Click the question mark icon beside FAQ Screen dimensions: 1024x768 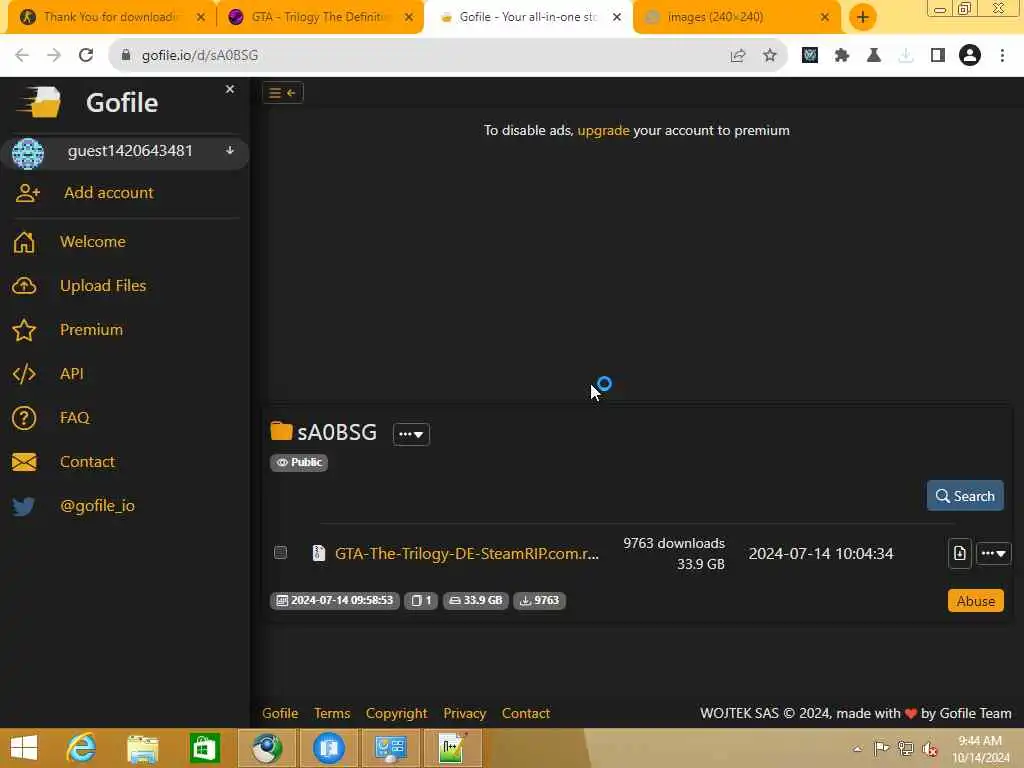point(24,418)
